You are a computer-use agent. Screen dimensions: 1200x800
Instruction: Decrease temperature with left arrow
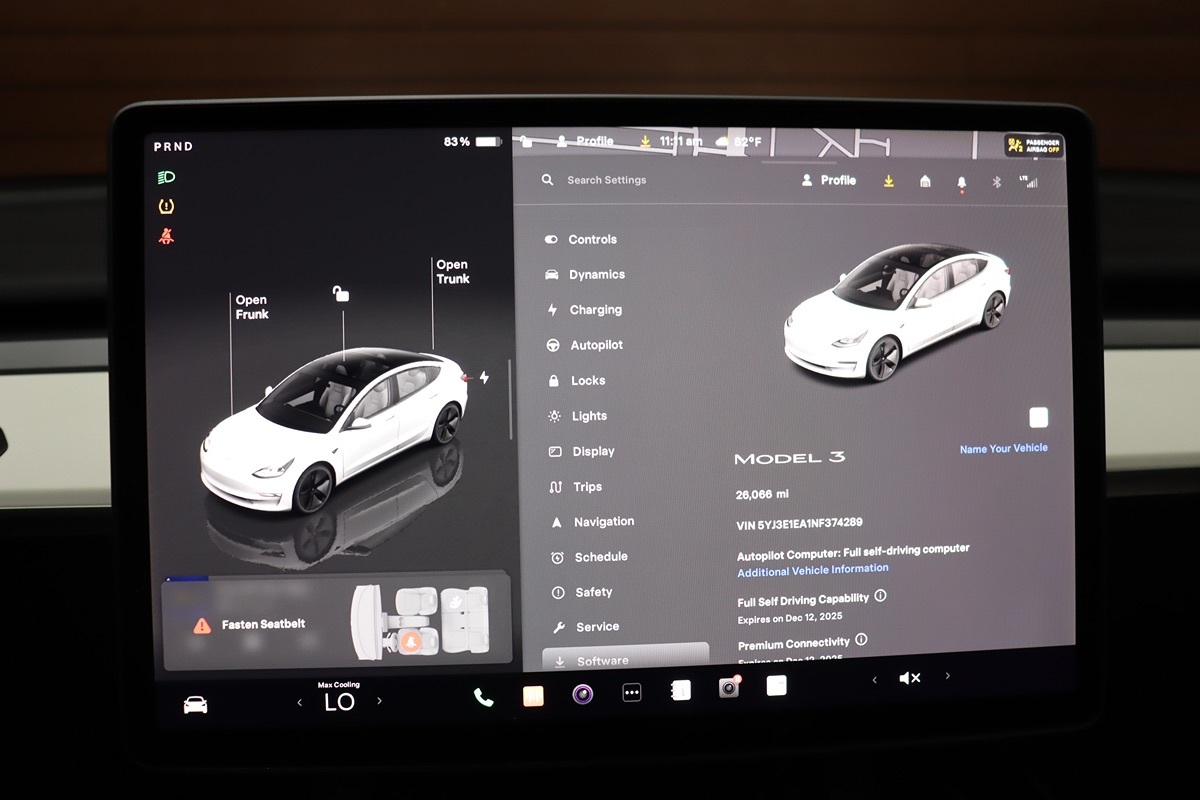coord(299,702)
